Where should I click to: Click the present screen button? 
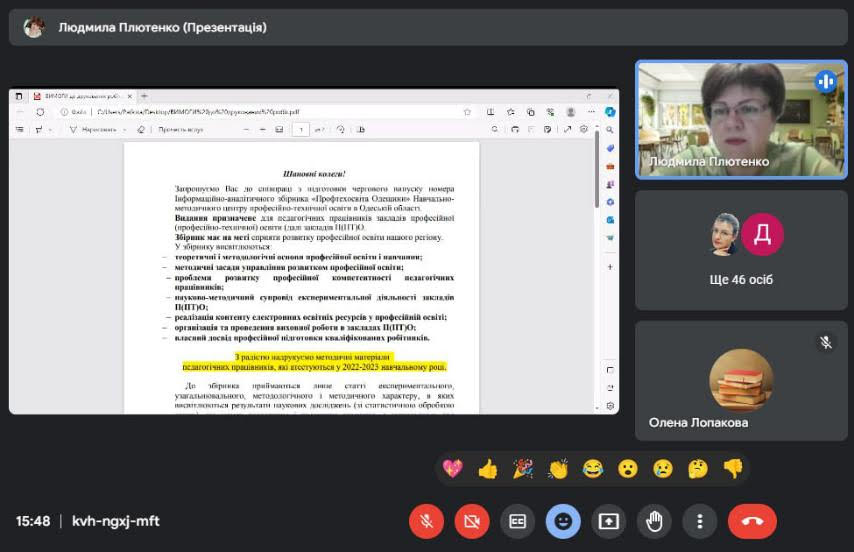pos(608,521)
